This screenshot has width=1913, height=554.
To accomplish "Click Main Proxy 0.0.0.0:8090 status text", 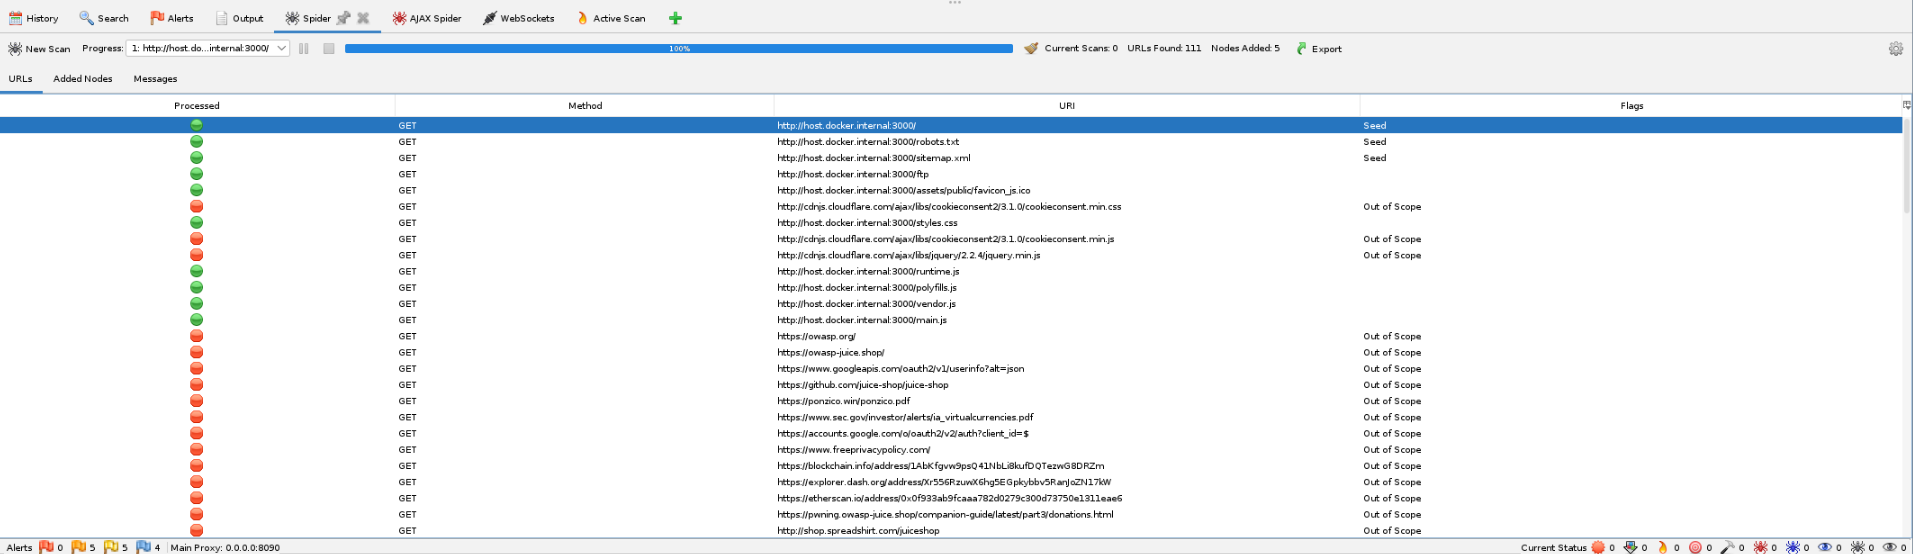I will [225, 547].
